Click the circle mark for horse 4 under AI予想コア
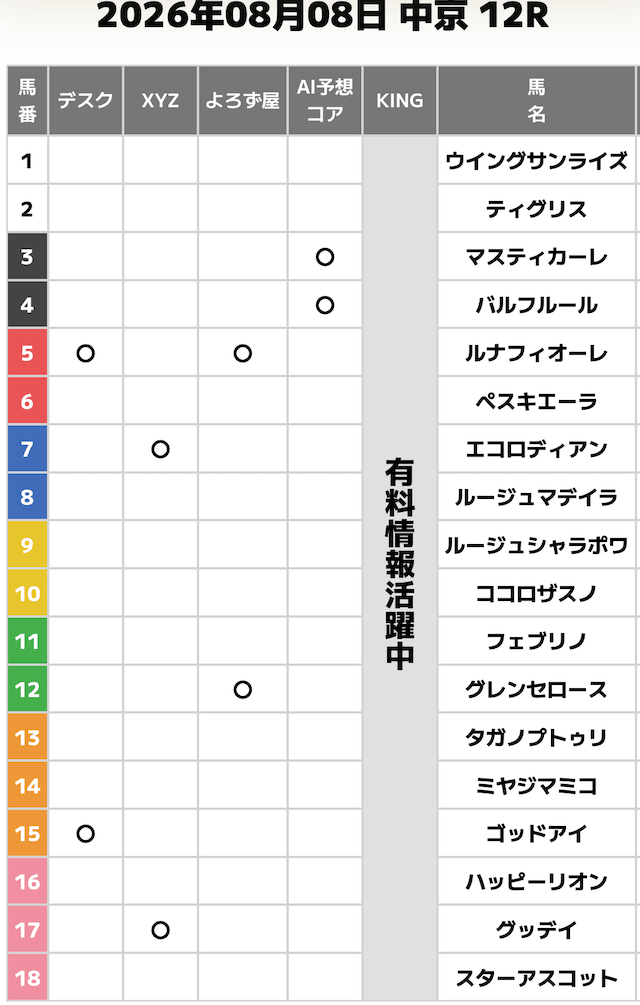The image size is (640, 1005). (x=325, y=305)
